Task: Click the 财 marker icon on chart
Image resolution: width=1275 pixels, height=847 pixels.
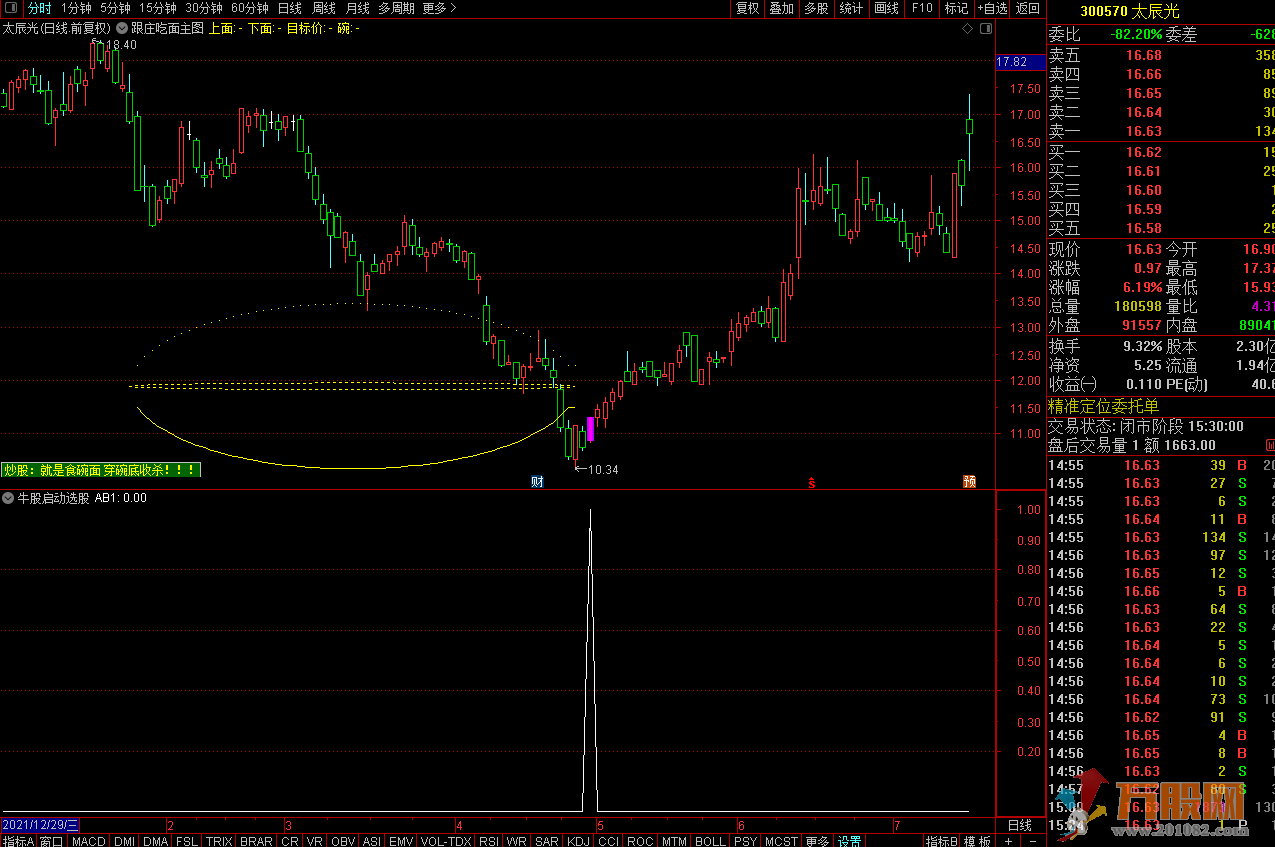Action: [x=537, y=482]
